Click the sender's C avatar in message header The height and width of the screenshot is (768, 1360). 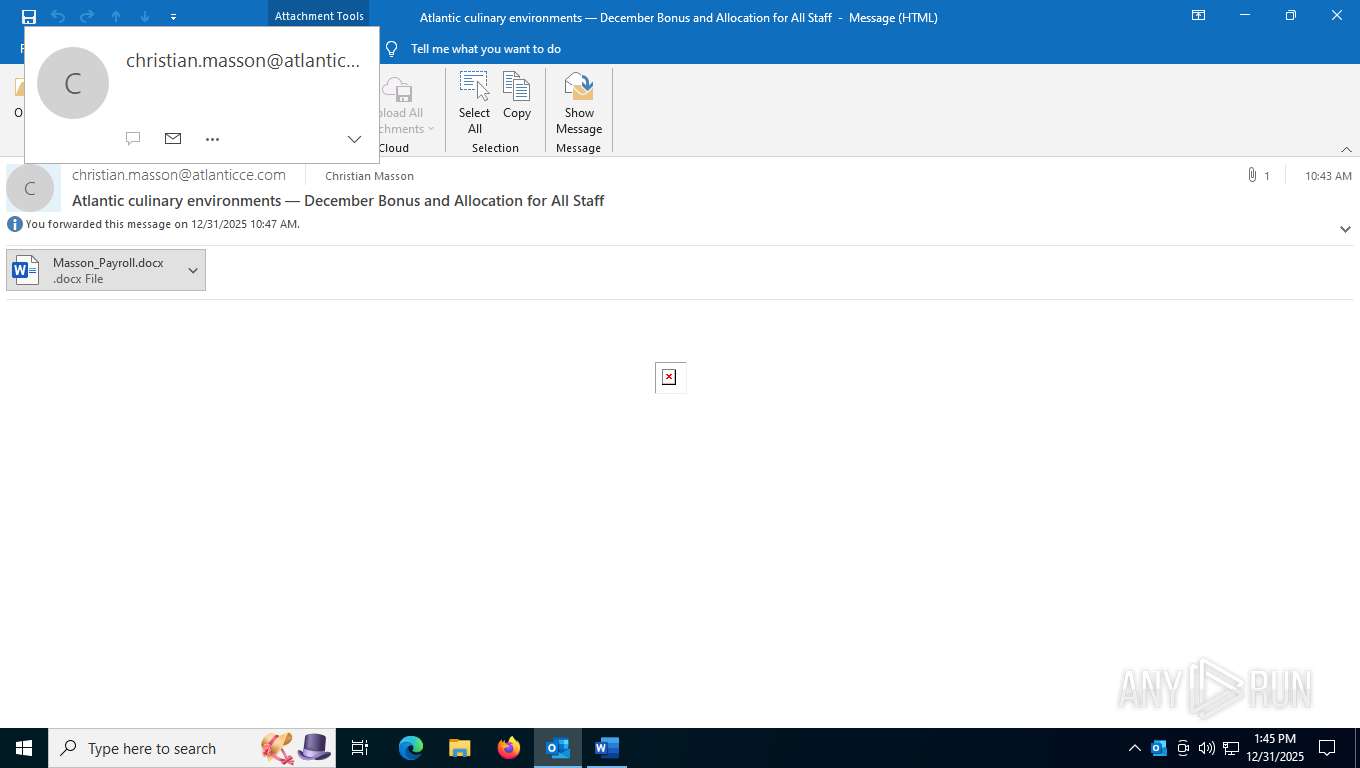pos(30,188)
